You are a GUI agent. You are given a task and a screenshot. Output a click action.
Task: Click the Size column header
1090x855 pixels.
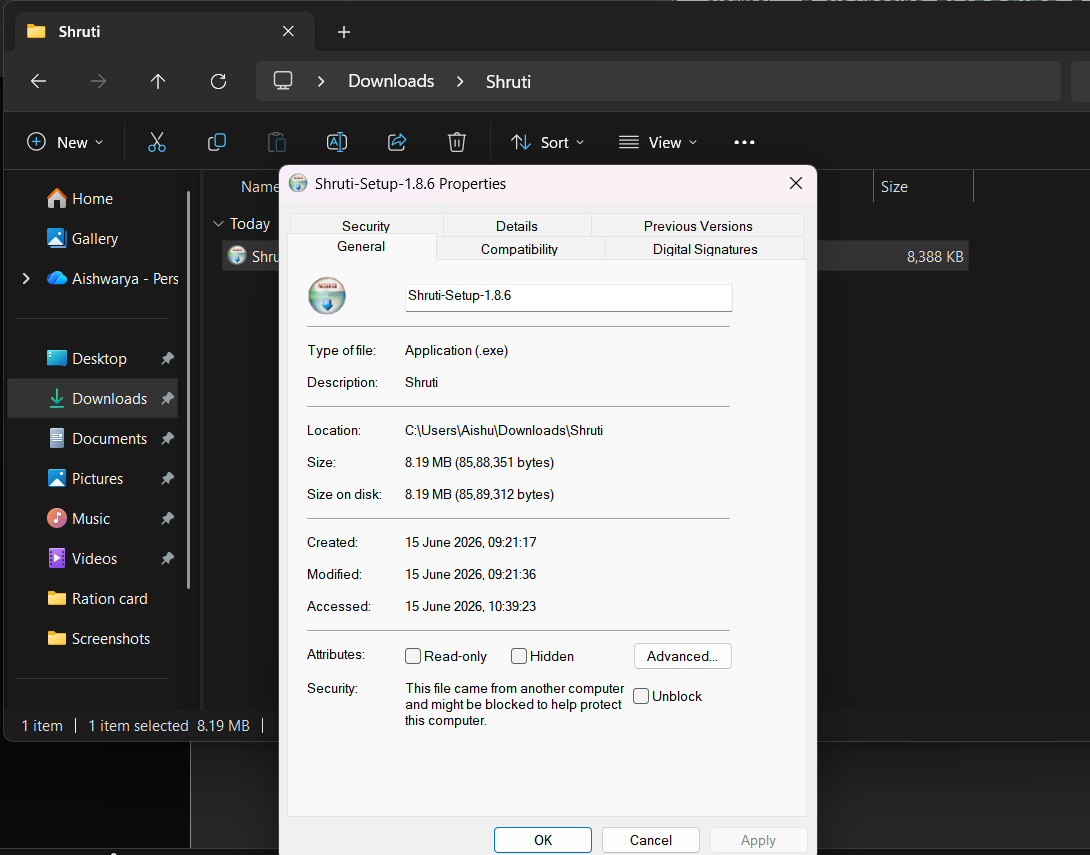pos(923,187)
